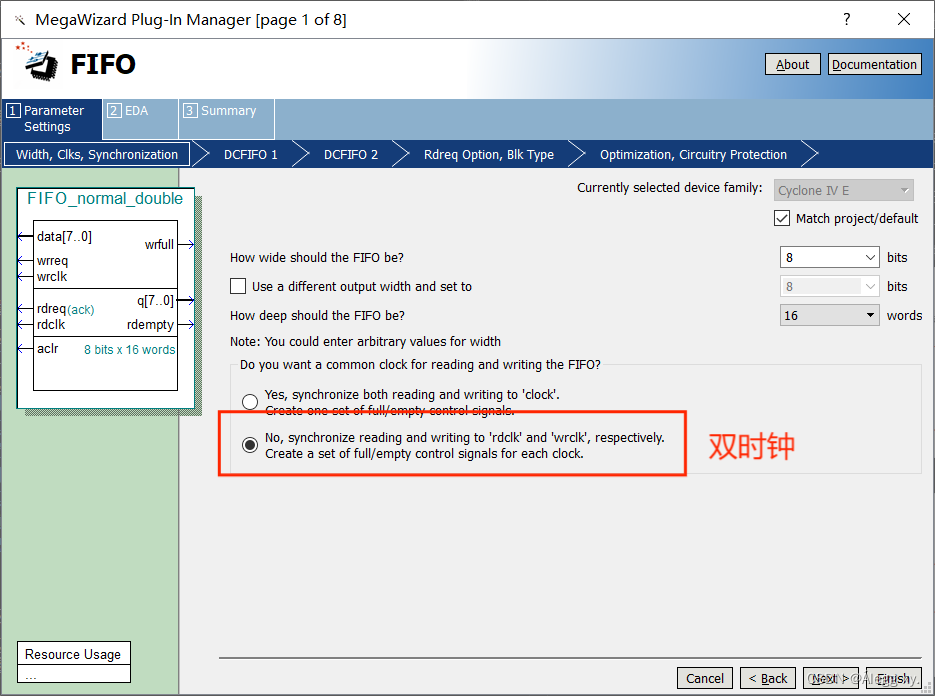
Task: Select No, synchronize to 'rdclk' and 'wrclk' option
Action: (250, 445)
